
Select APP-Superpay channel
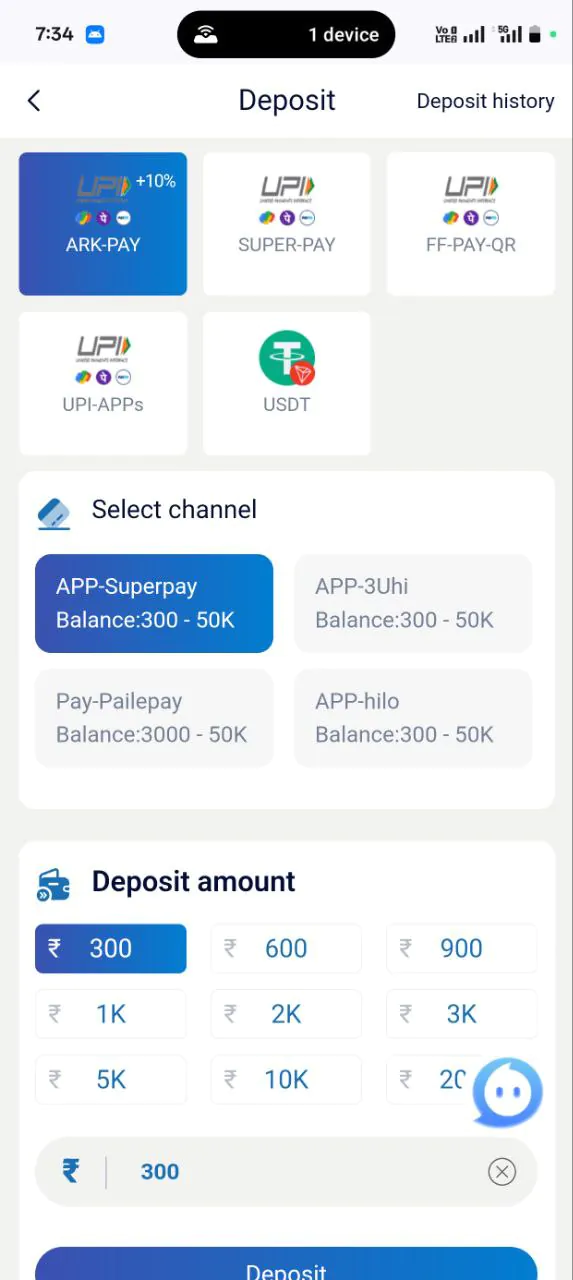[x=154, y=604]
